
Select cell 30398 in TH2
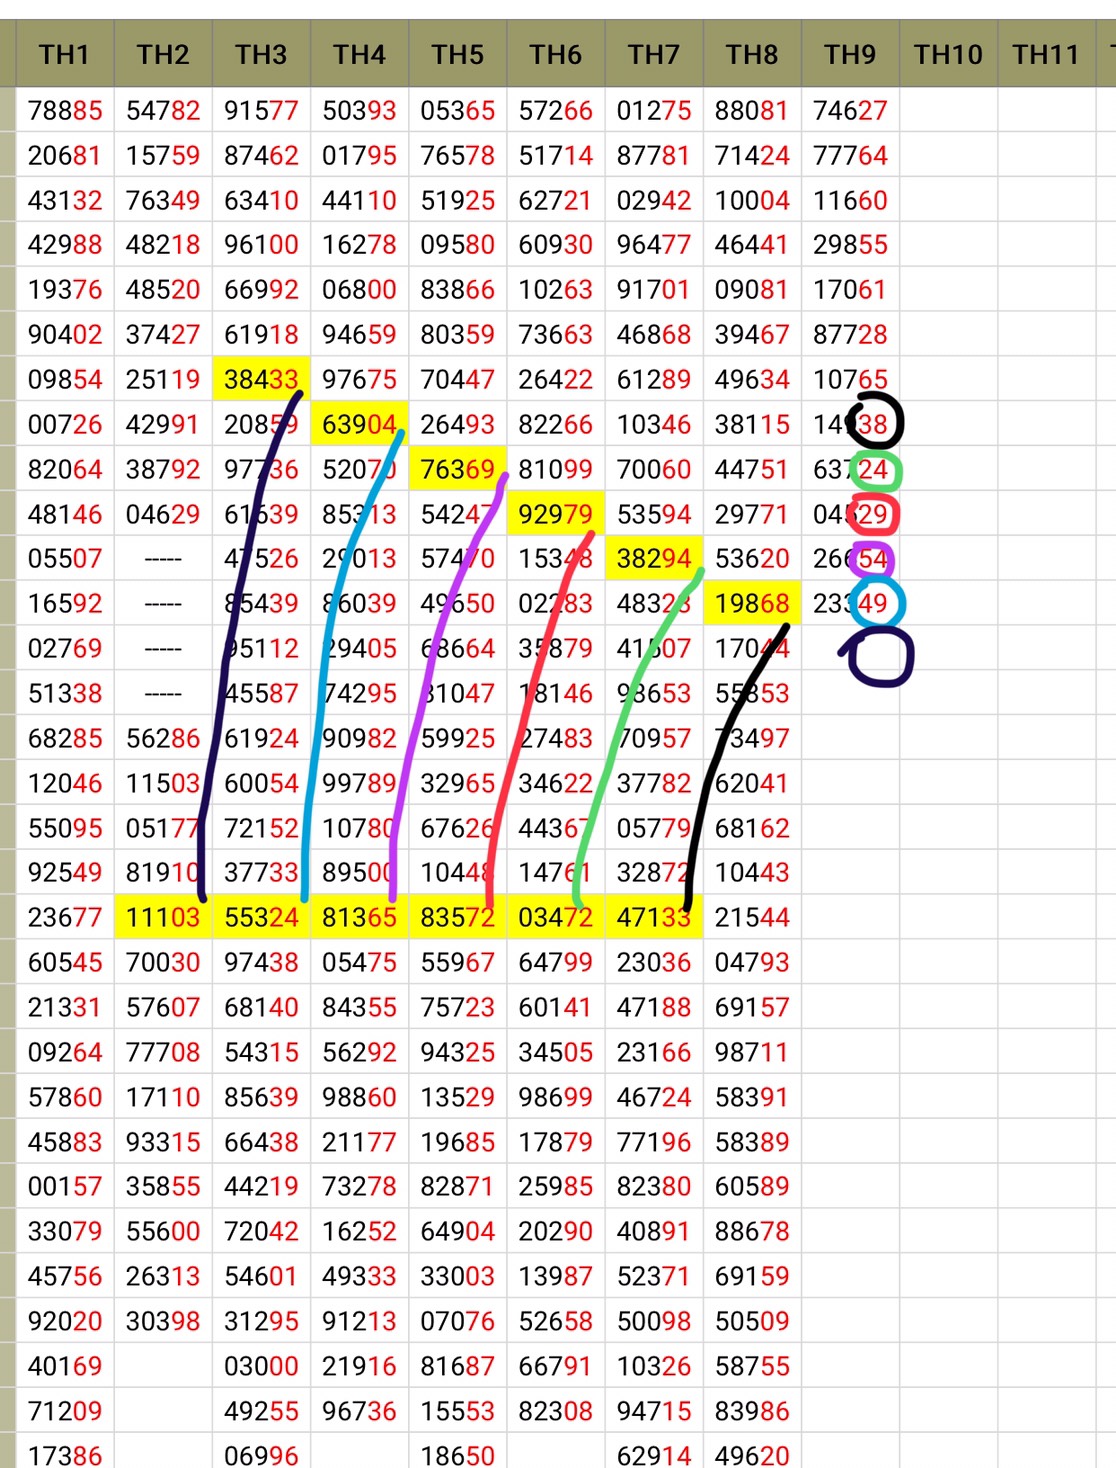(x=163, y=1321)
